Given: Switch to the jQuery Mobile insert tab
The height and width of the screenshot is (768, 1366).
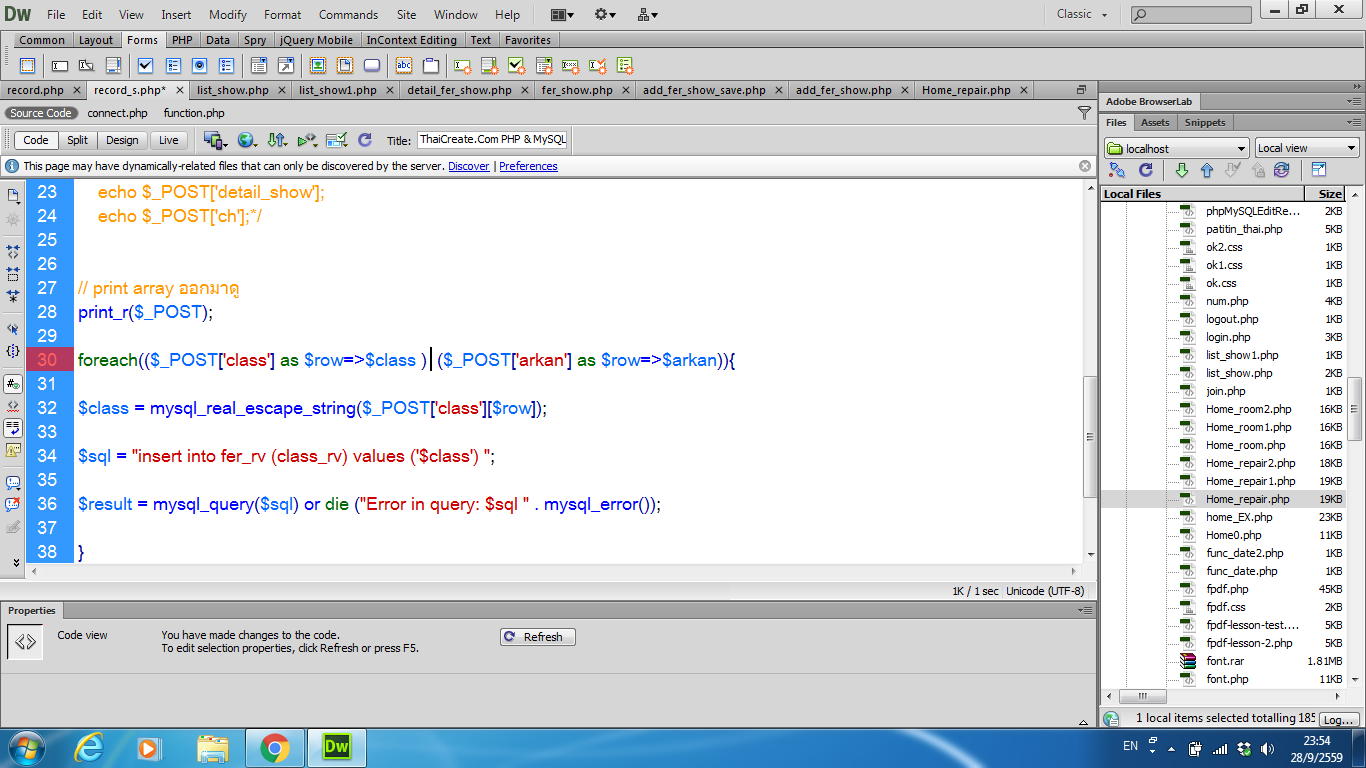Looking at the screenshot, I should 316,40.
